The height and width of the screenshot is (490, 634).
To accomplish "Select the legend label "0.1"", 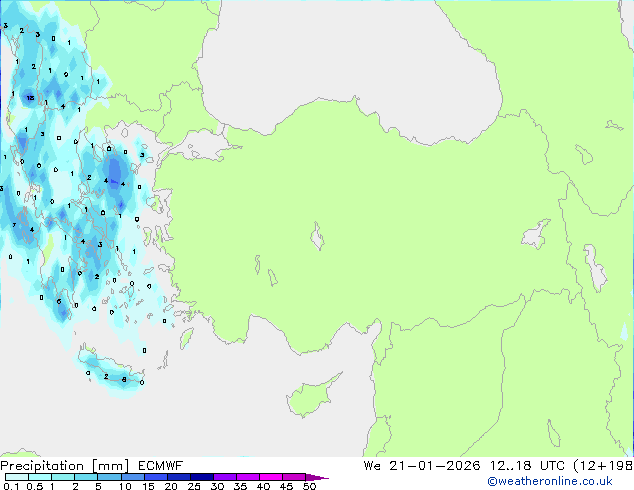I will [x=11, y=486].
